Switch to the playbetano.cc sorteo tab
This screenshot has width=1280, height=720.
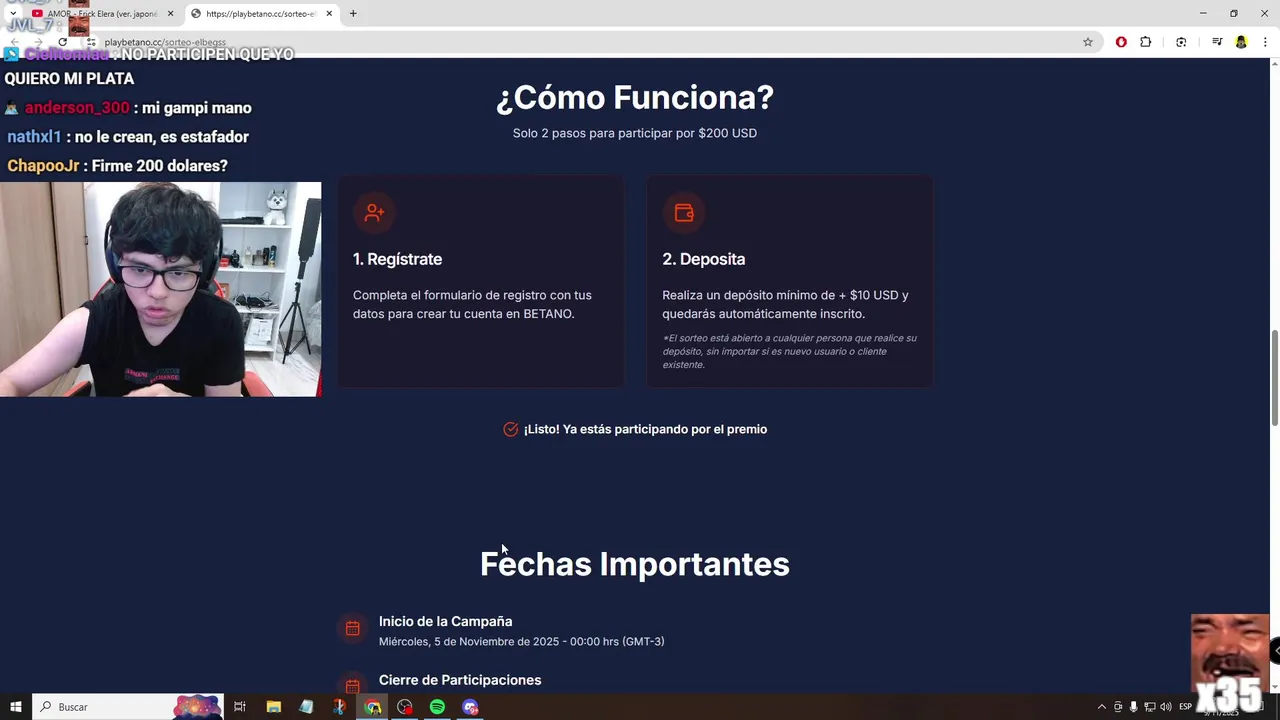[x=260, y=14]
